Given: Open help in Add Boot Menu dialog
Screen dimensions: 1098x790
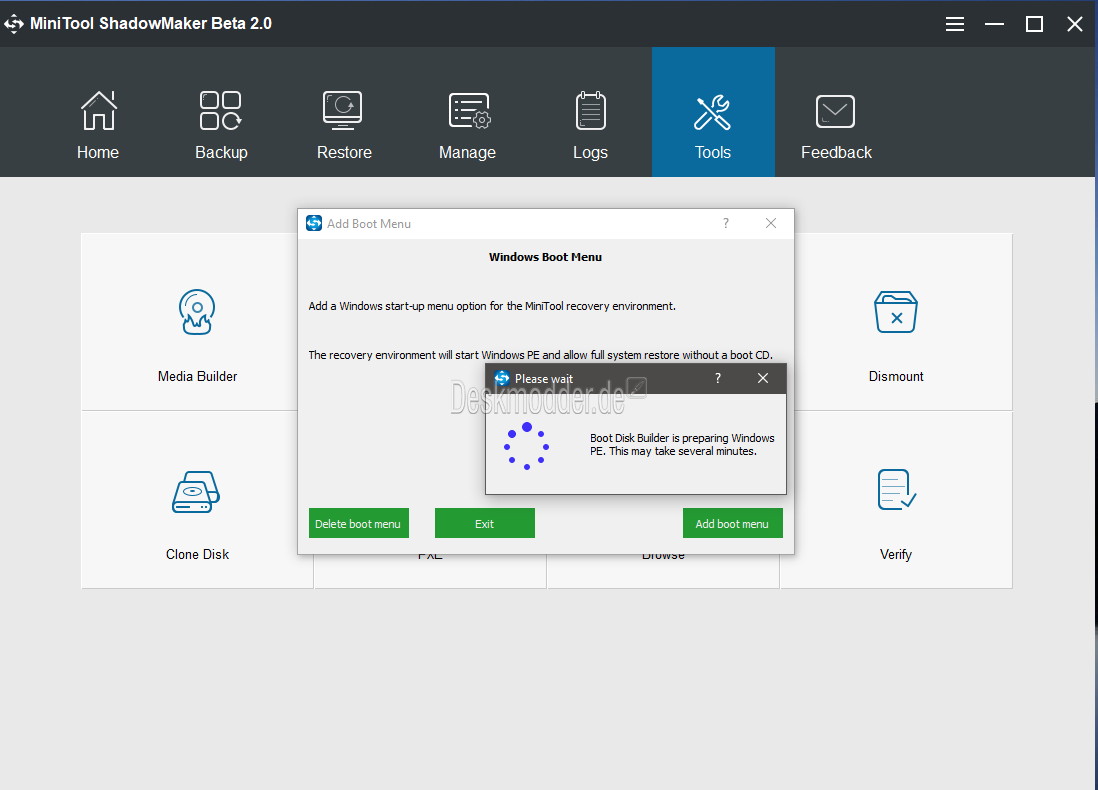Looking at the screenshot, I should [x=725, y=223].
